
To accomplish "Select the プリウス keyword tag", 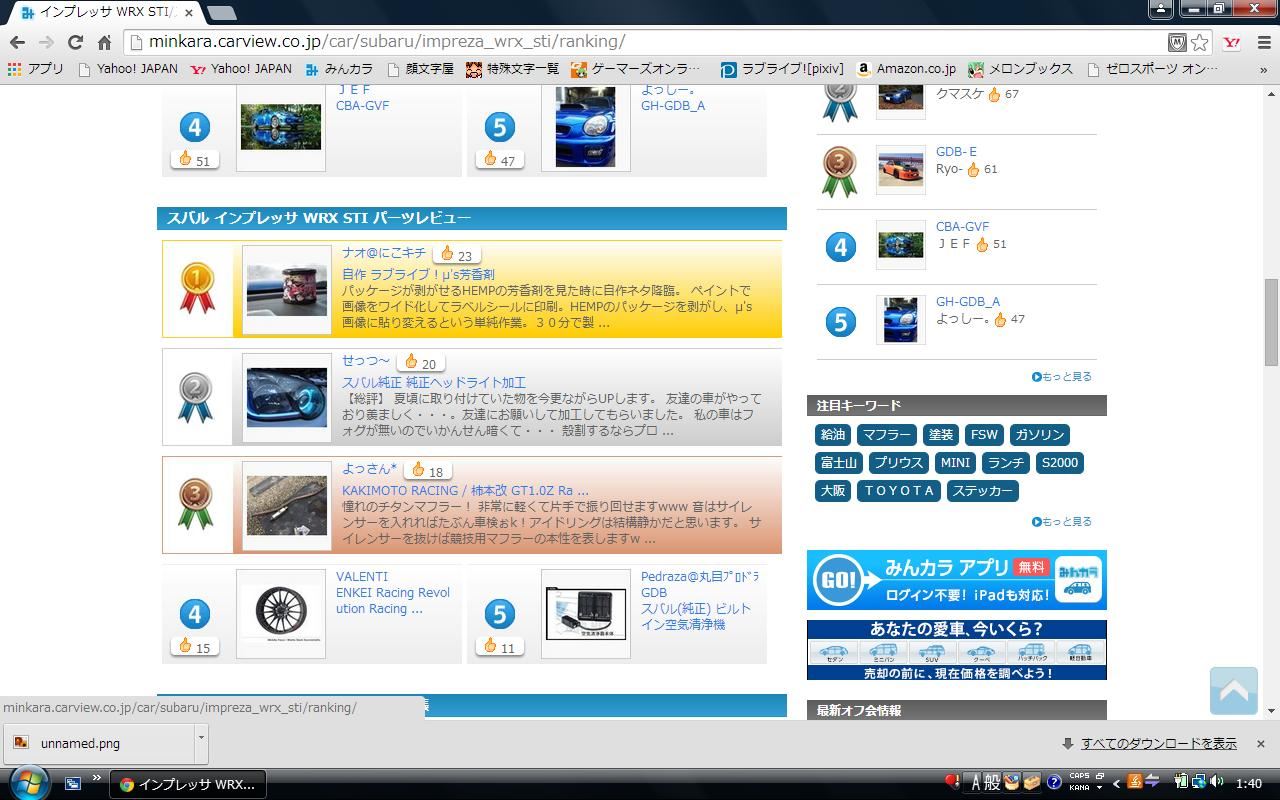I will pyautogui.click(x=898, y=463).
